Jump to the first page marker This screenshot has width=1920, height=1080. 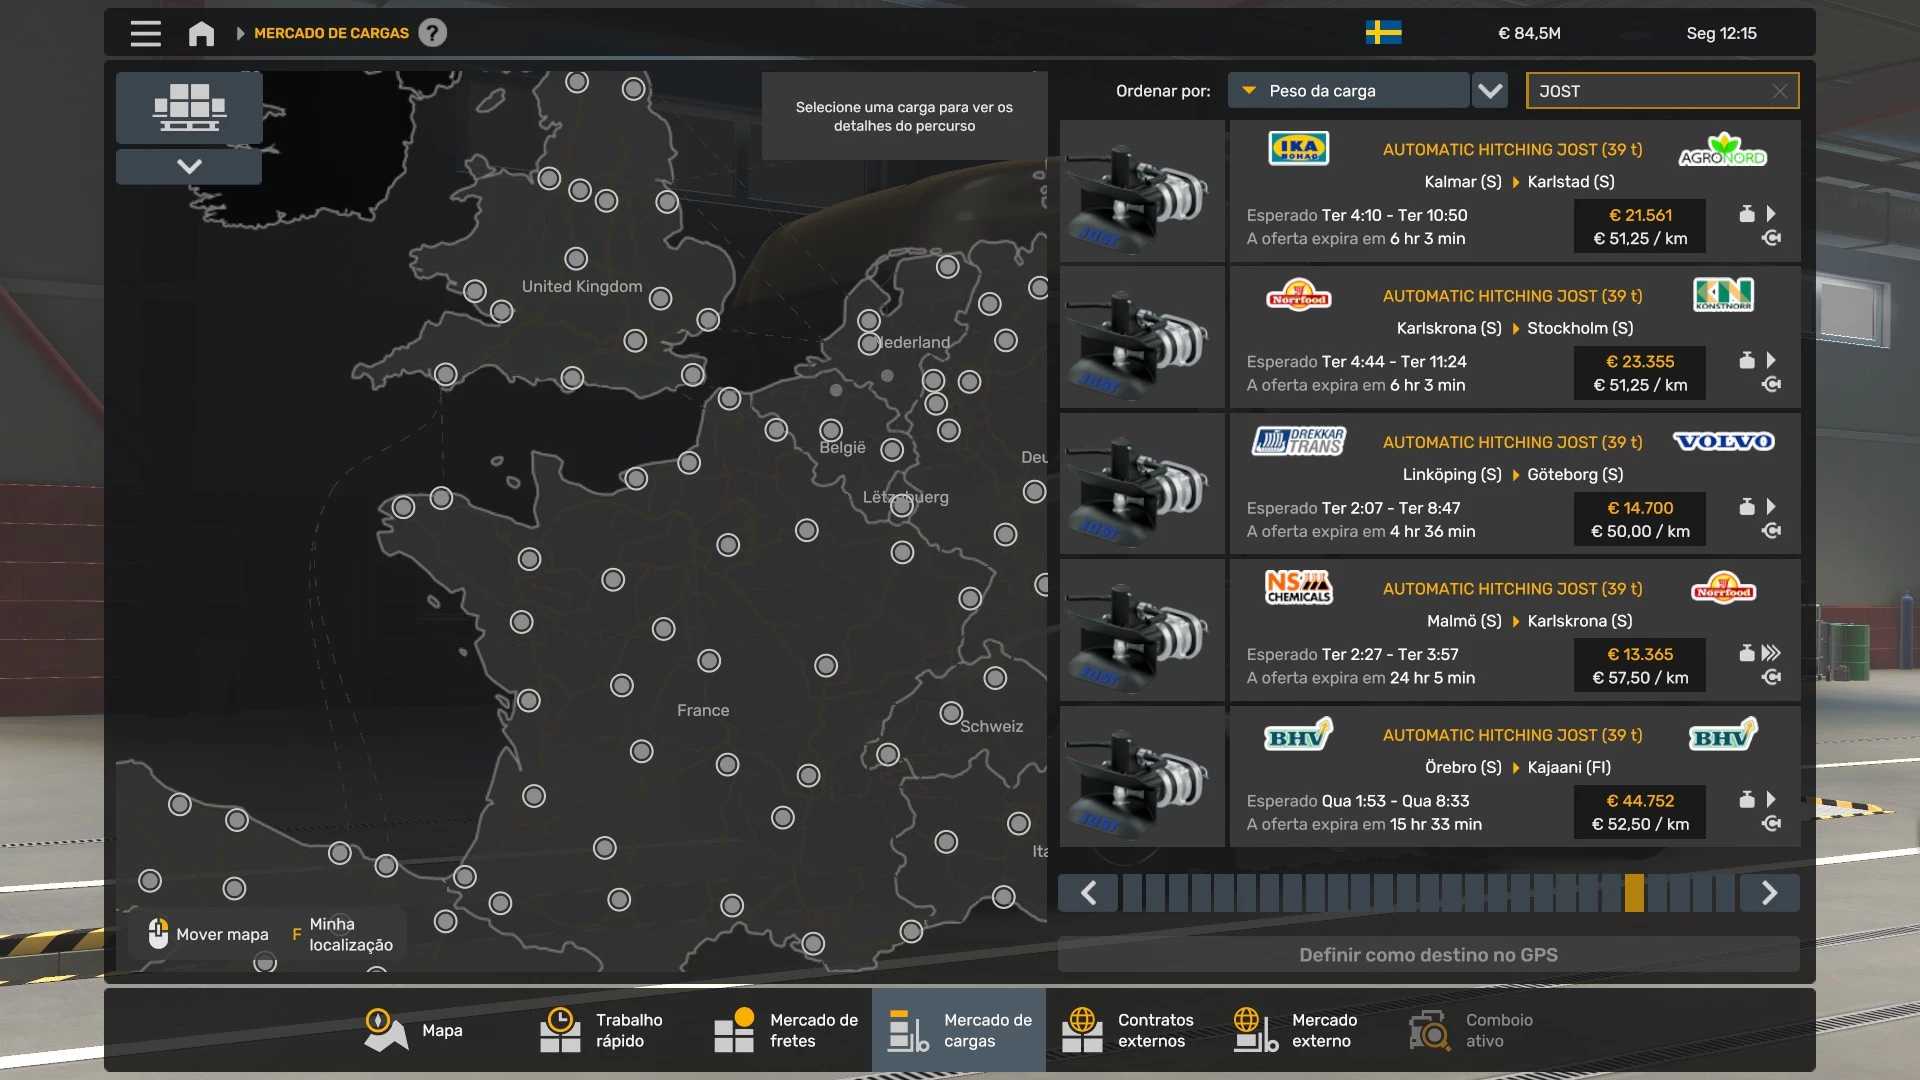1132,893
